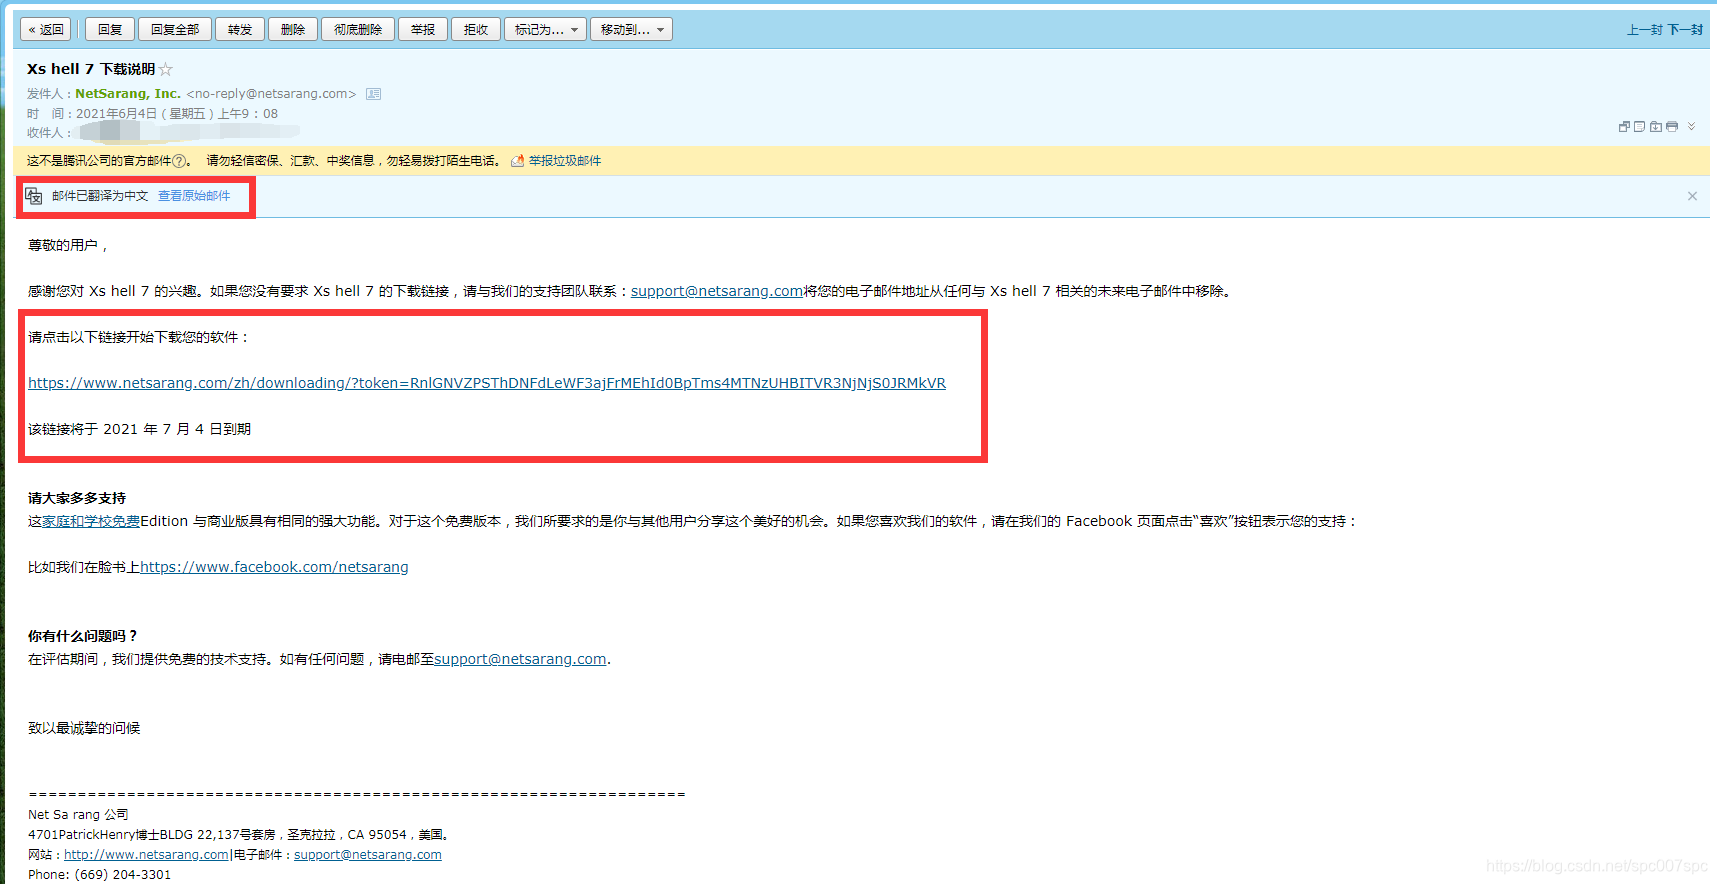Viewport: 1717px width, 884px height.
Task: Click the 拒收 reject button
Action: [x=476, y=29]
